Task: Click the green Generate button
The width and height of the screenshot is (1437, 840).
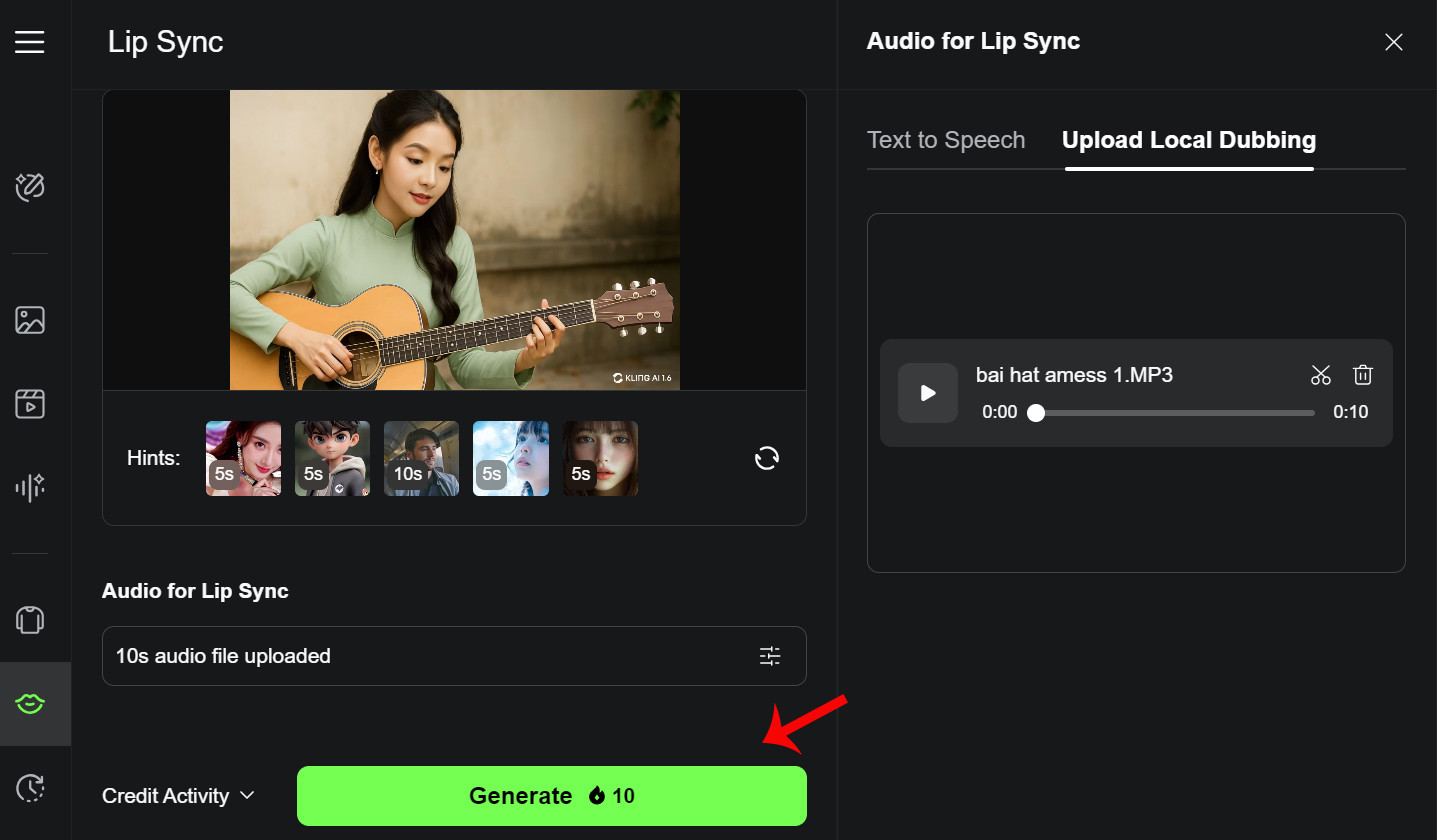Action: [551, 796]
